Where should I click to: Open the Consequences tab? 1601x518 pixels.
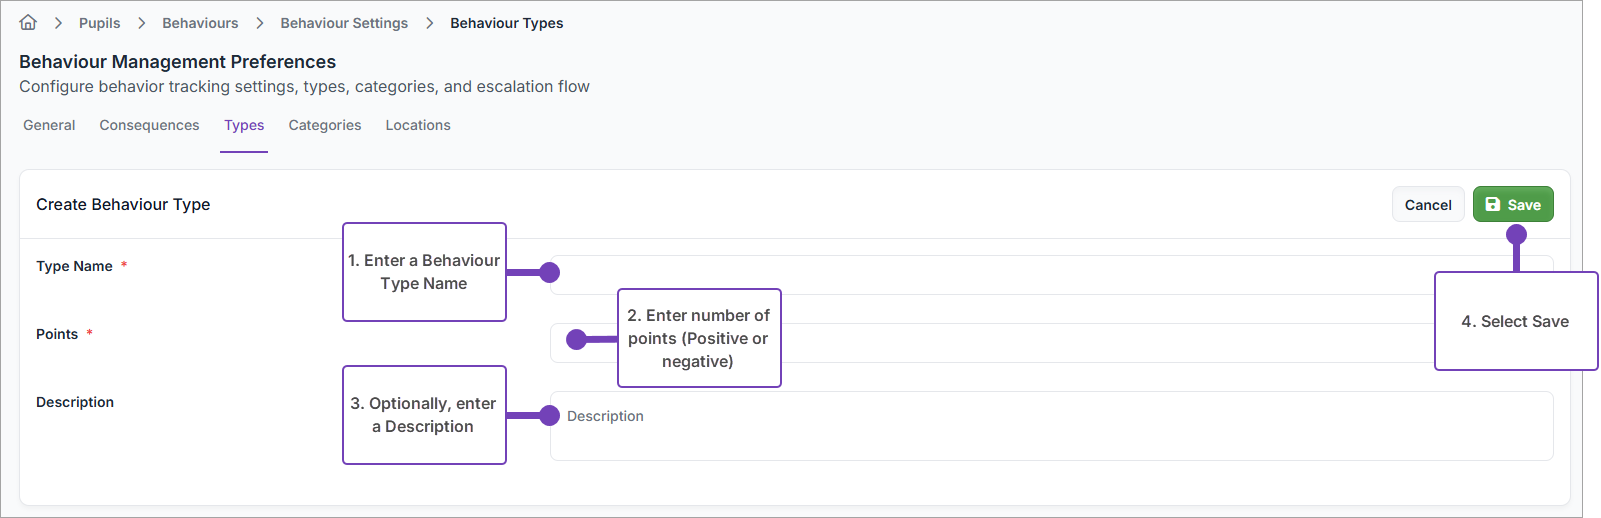tap(149, 125)
